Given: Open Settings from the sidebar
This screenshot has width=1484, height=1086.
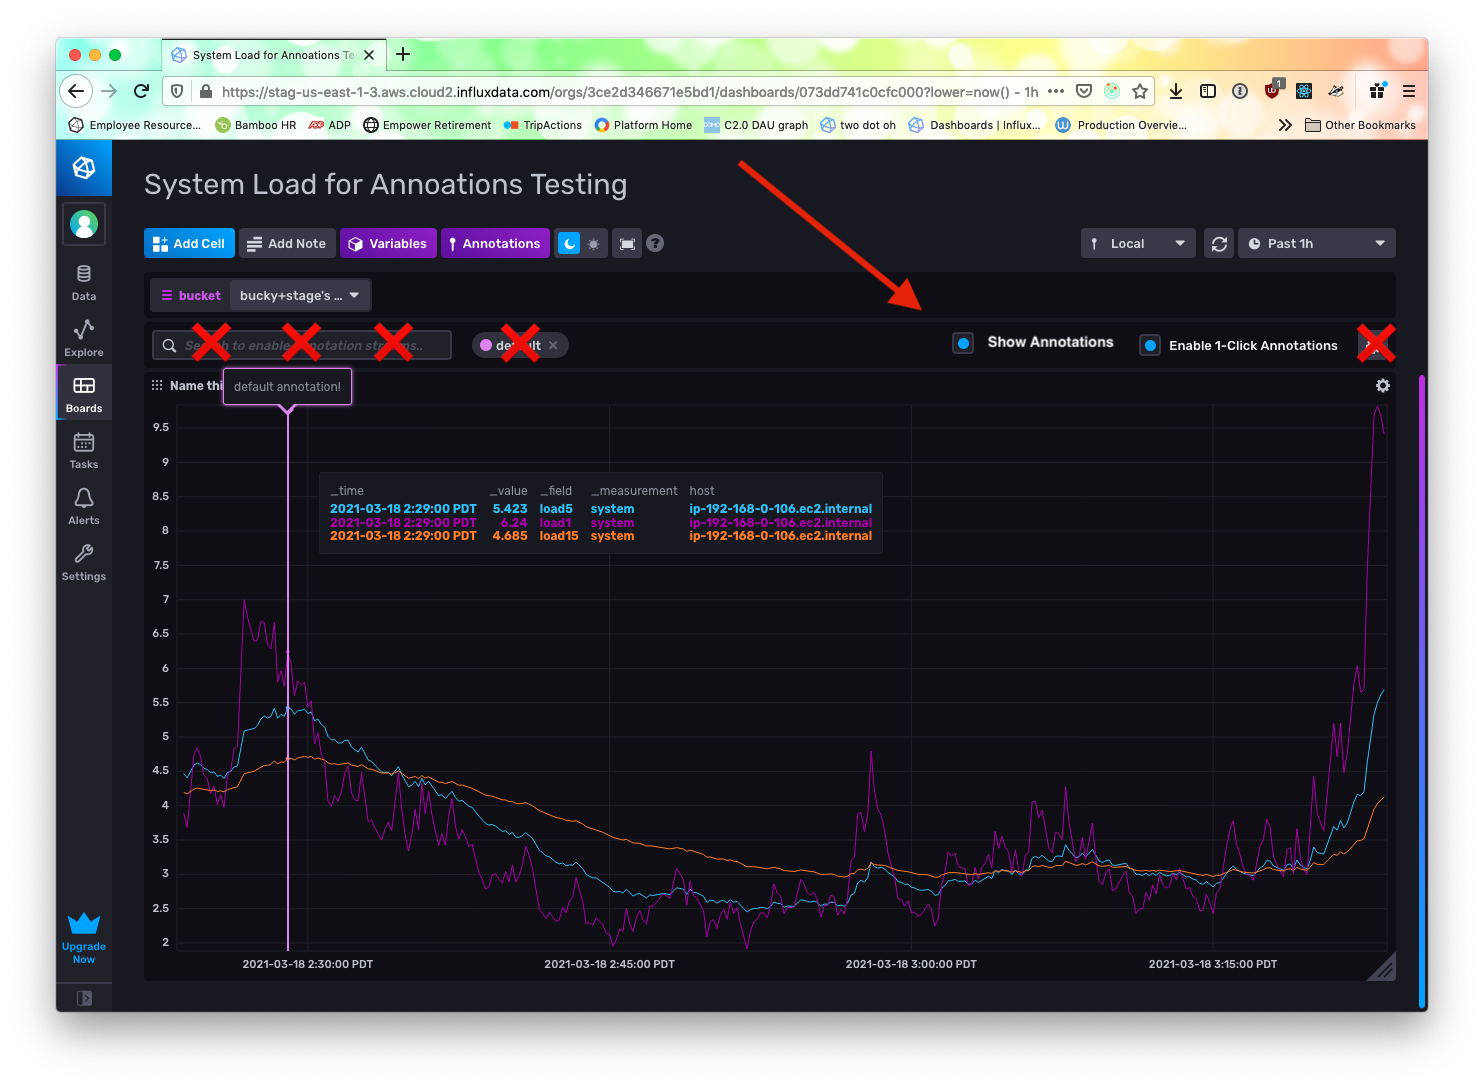Looking at the screenshot, I should click(x=83, y=560).
